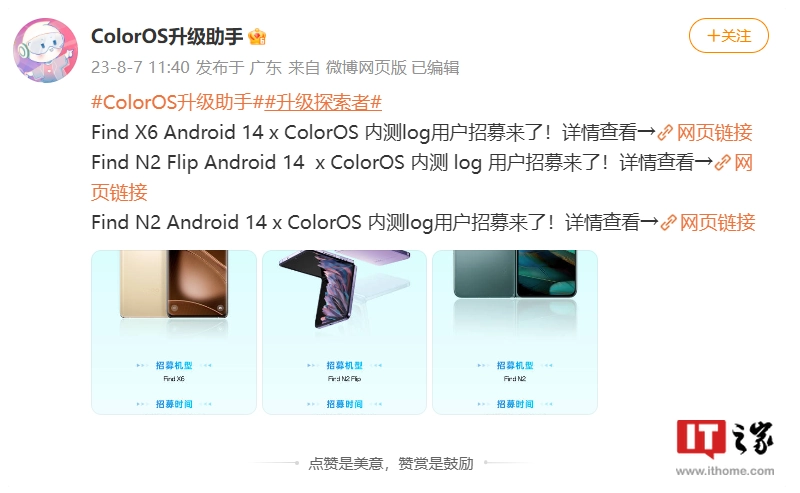Click the crown verification badge icon
800x493 pixels.
[x=257, y=37]
